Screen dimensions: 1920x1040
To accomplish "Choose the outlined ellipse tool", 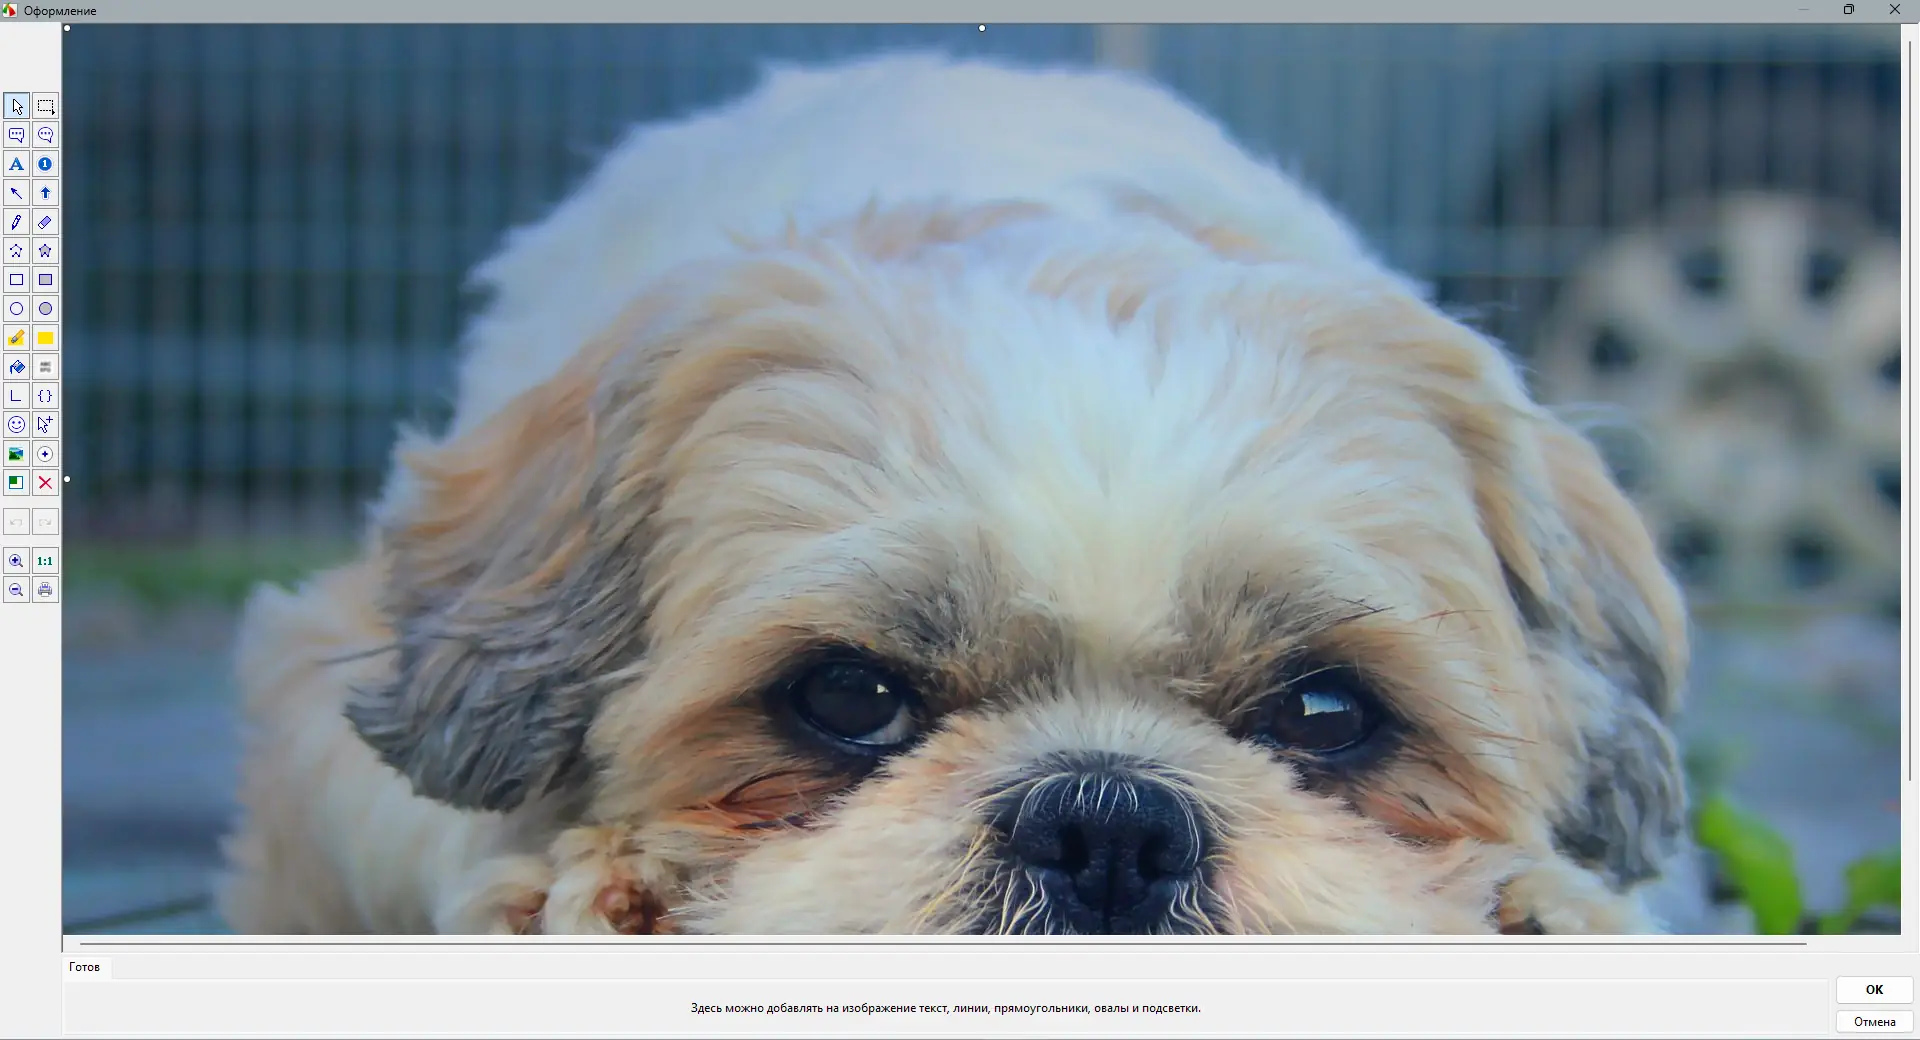I will coord(16,309).
